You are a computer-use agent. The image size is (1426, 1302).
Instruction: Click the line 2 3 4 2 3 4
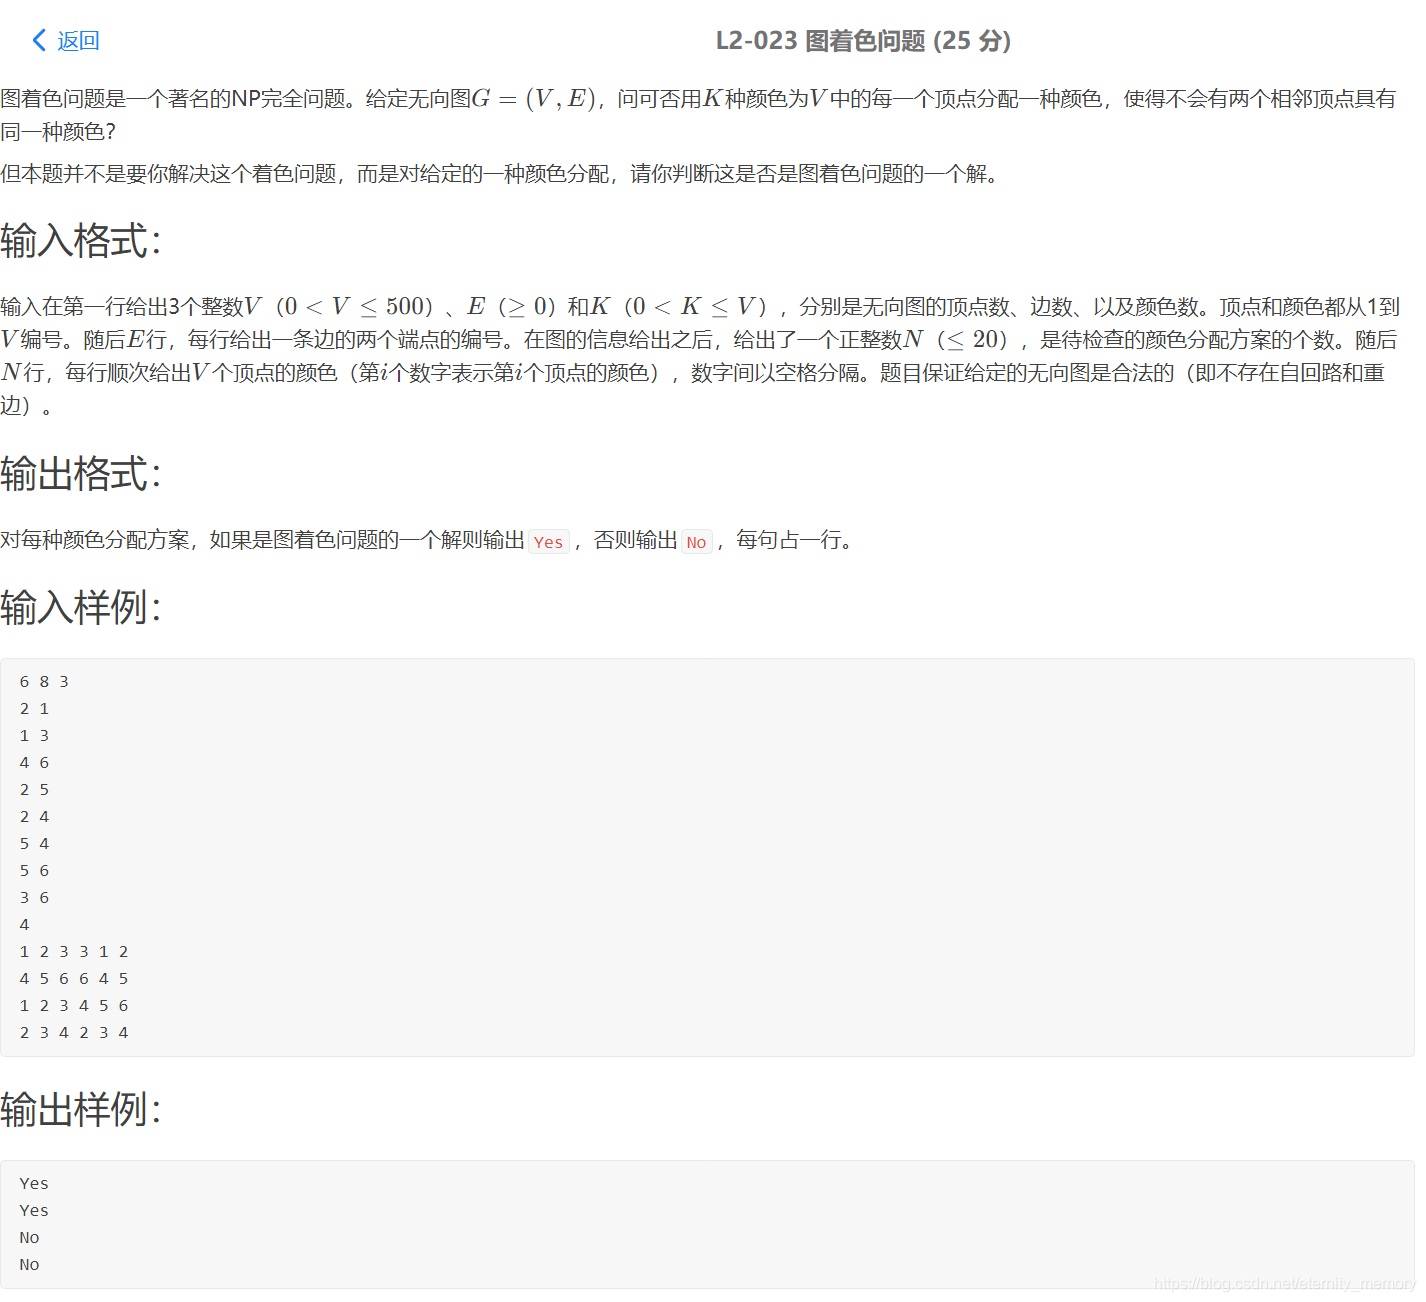tap(73, 1032)
